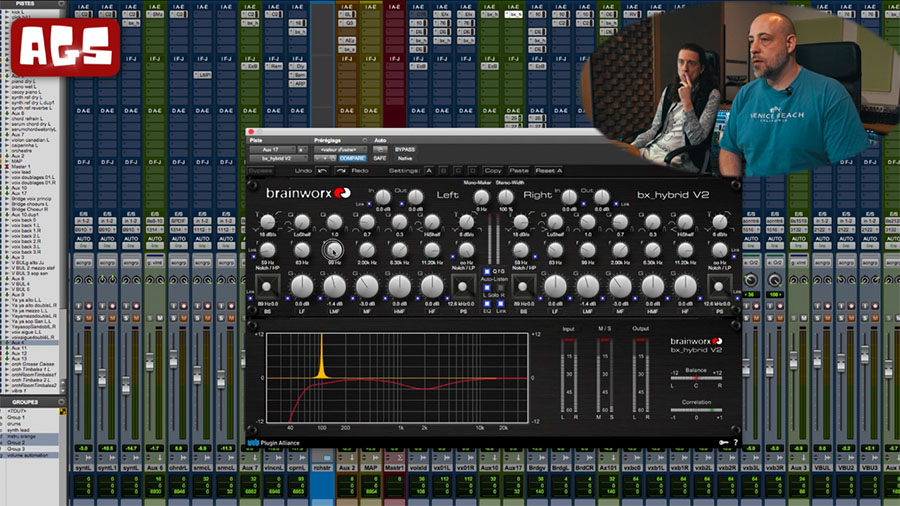Click the volume automation group entry
900x506 pixels.
(x=27, y=455)
